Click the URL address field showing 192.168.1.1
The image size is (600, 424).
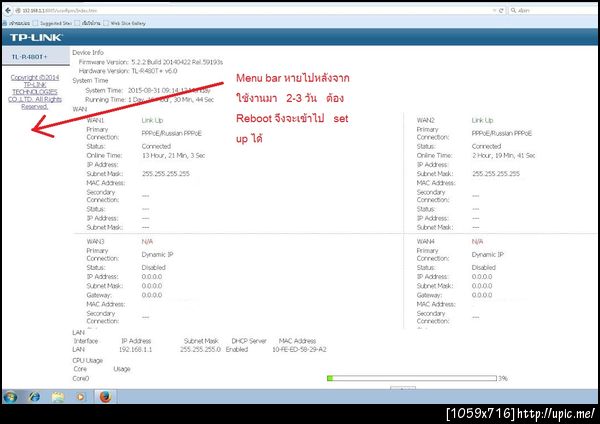click(x=253, y=11)
